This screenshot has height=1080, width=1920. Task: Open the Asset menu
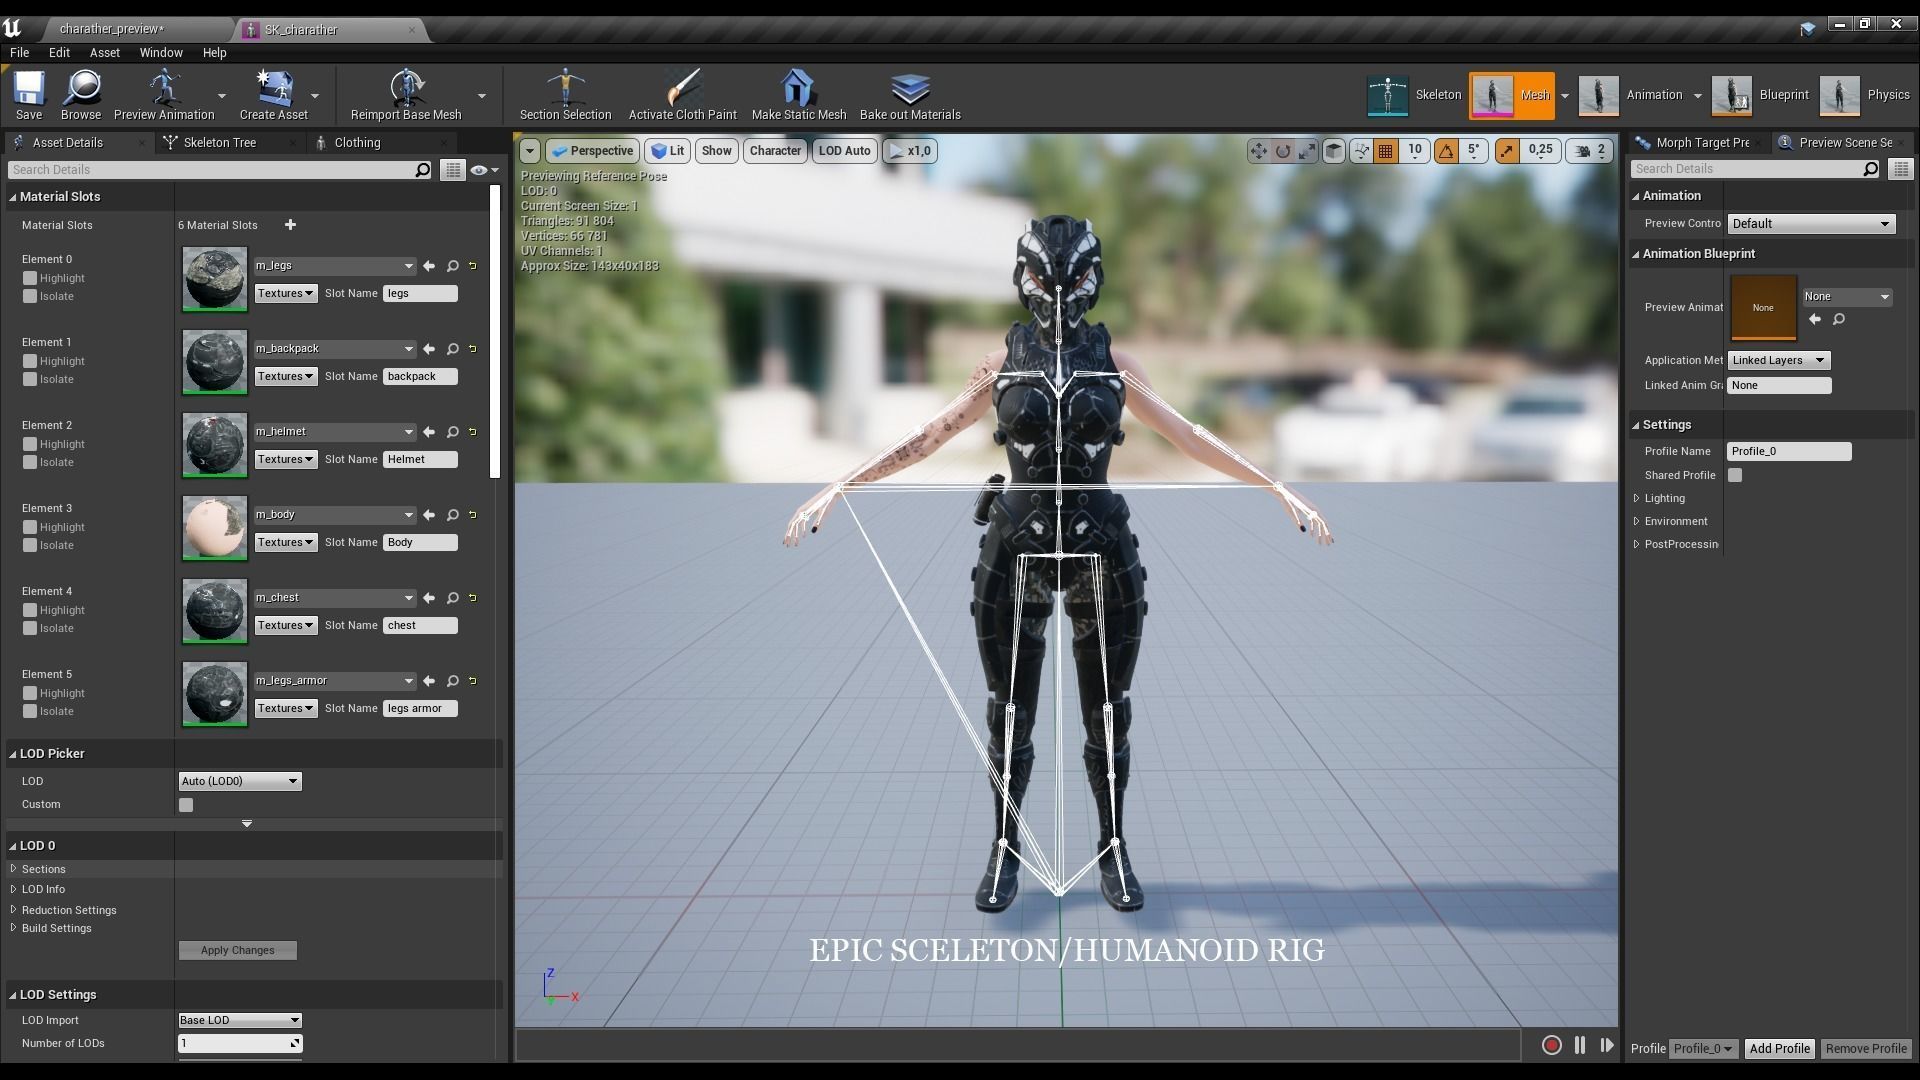coord(104,53)
